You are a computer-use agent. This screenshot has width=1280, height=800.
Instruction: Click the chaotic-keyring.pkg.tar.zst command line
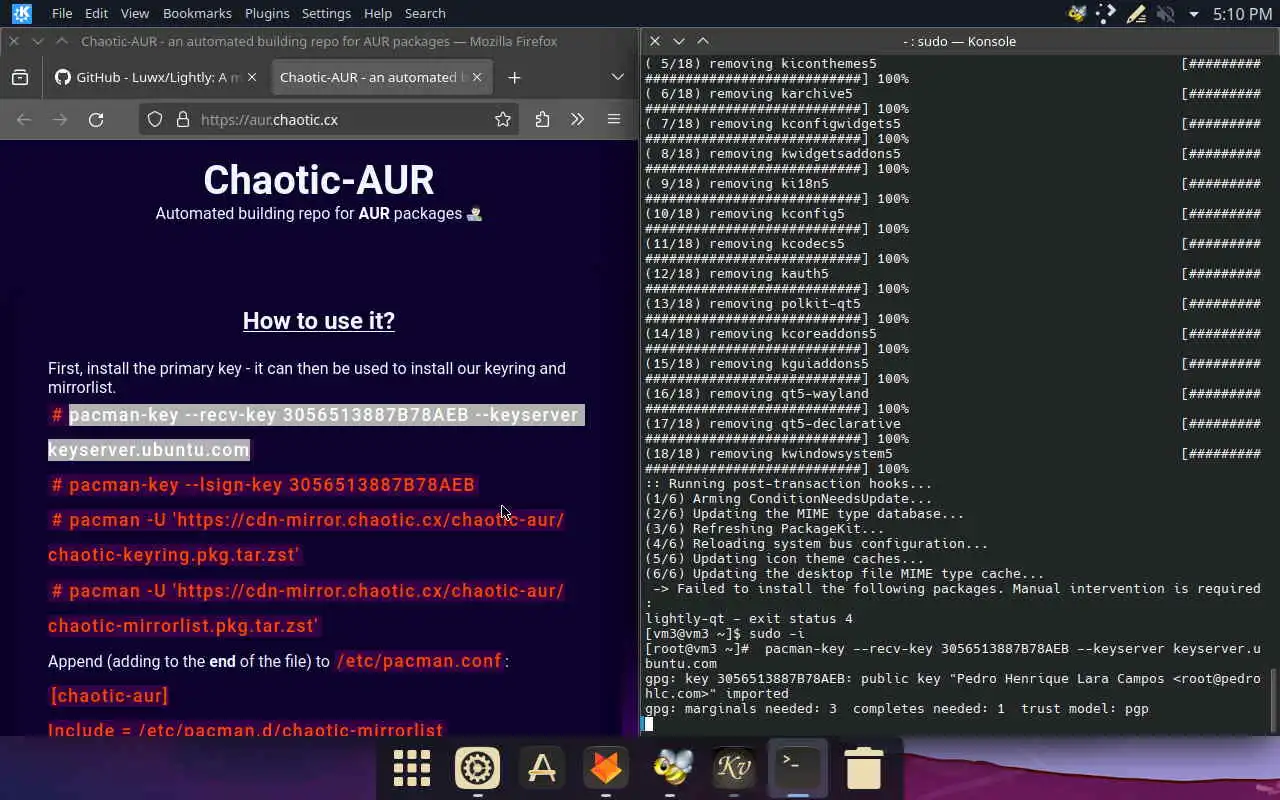[307, 537]
